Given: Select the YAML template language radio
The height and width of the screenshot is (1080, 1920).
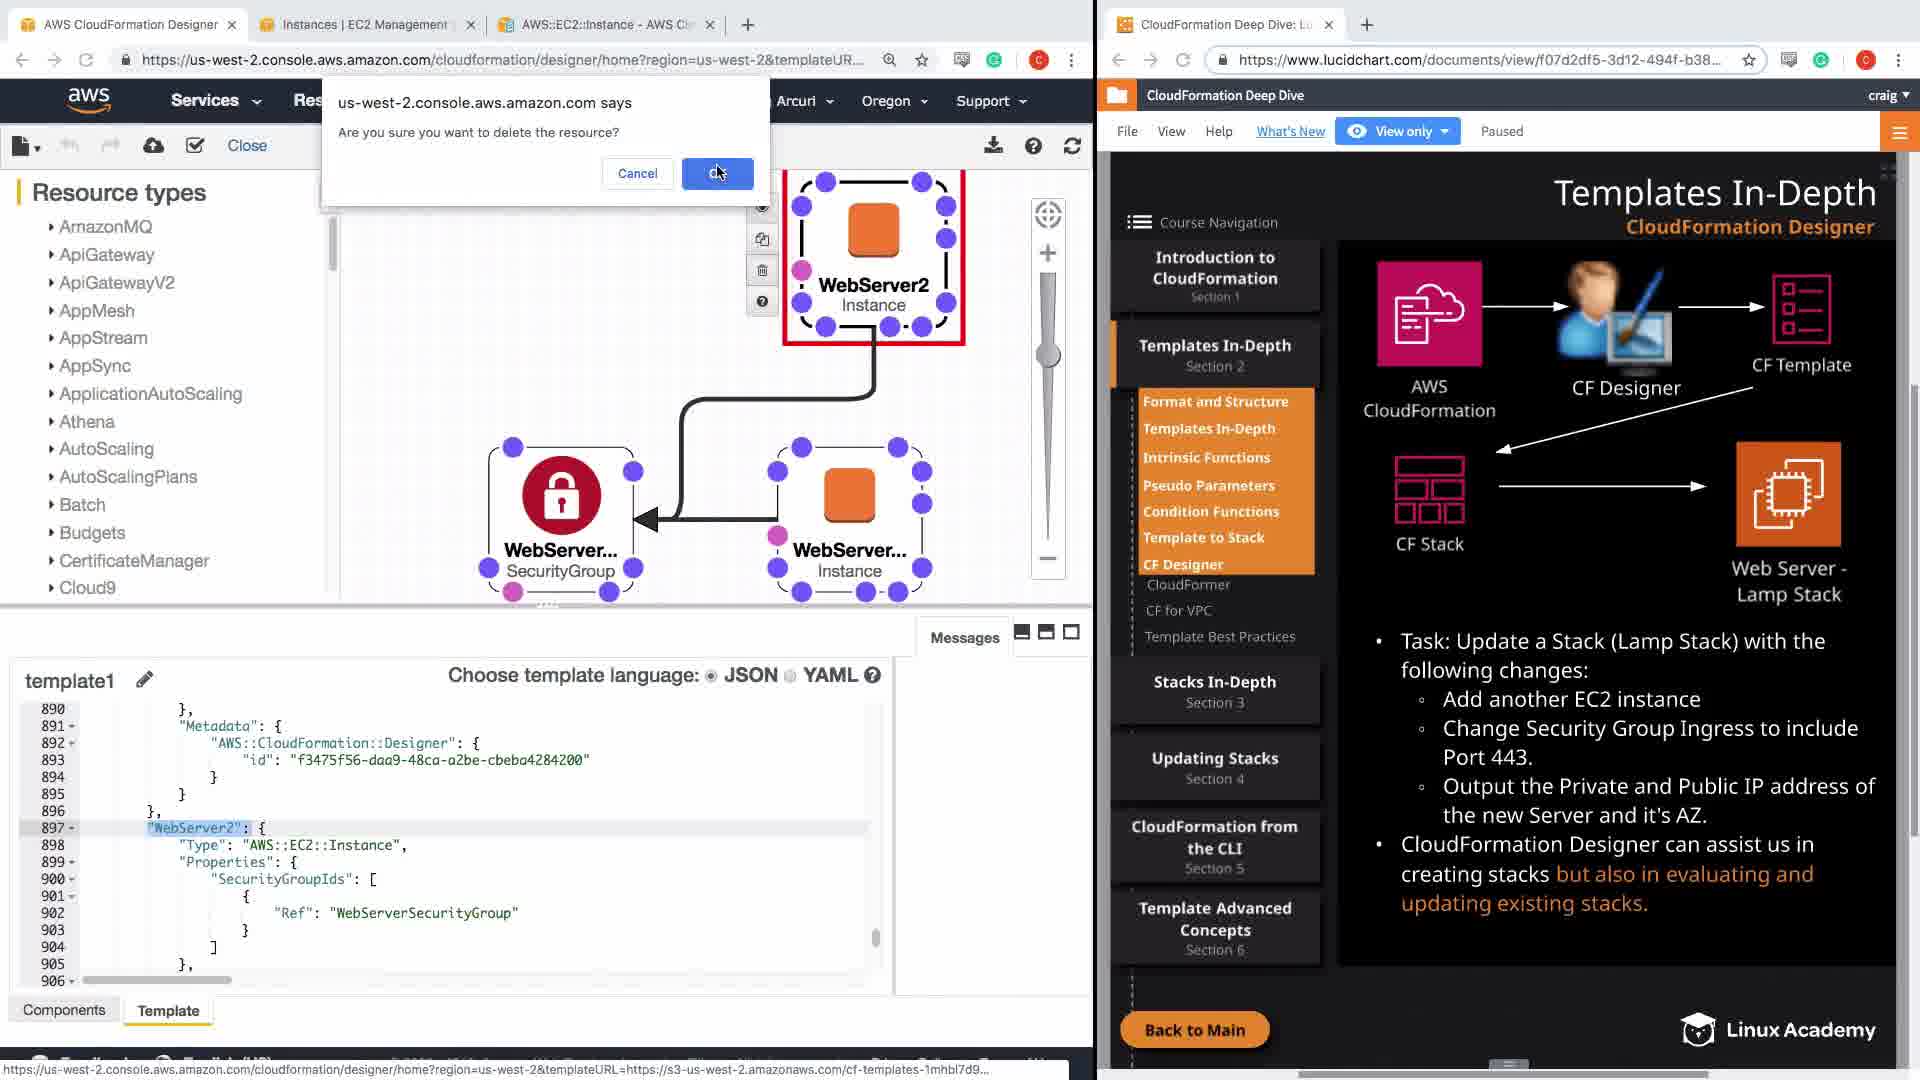Looking at the screenshot, I should (790, 676).
